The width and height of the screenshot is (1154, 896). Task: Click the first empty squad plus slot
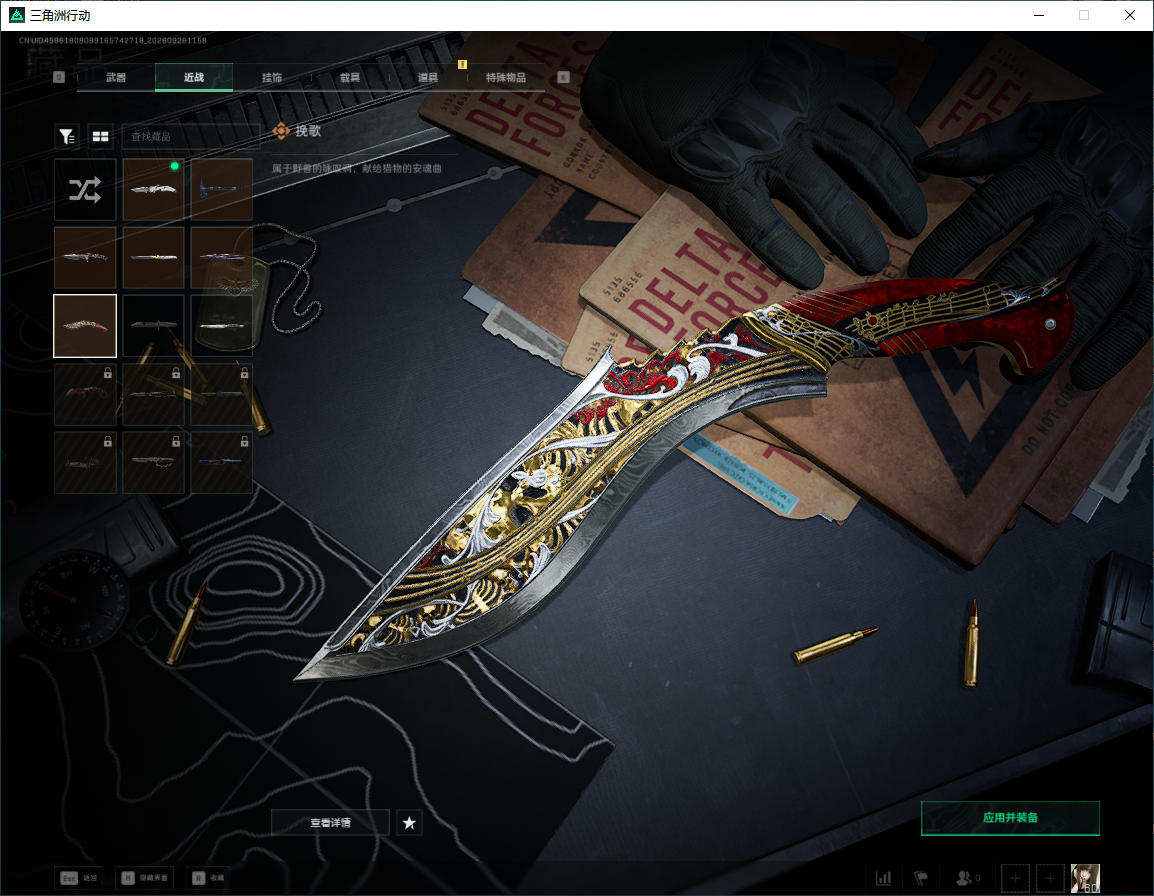1015,878
